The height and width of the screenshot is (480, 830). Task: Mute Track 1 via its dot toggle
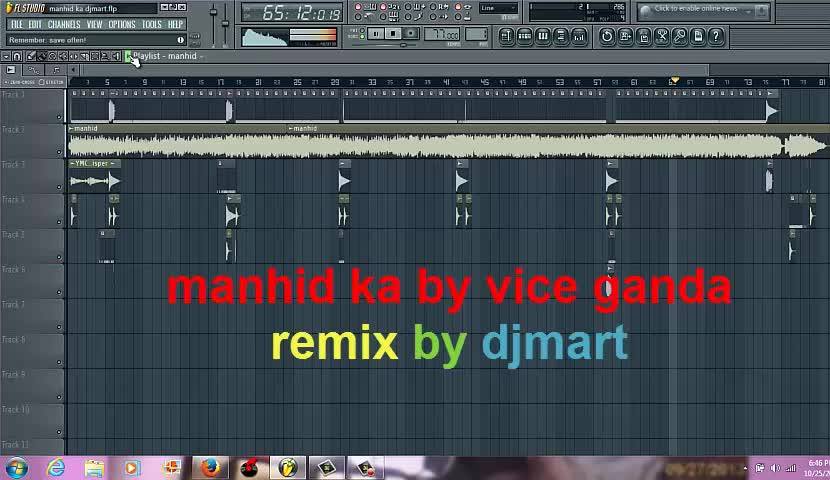[59, 117]
